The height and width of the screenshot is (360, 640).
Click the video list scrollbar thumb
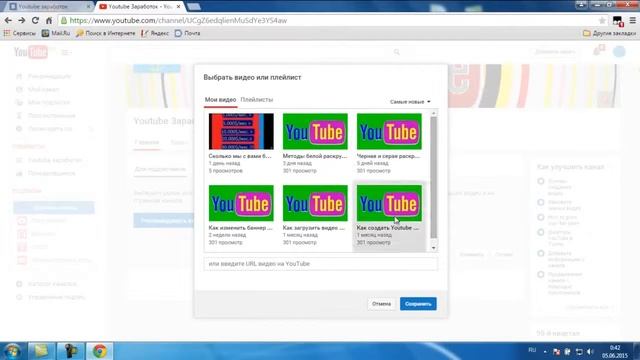[433, 178]
